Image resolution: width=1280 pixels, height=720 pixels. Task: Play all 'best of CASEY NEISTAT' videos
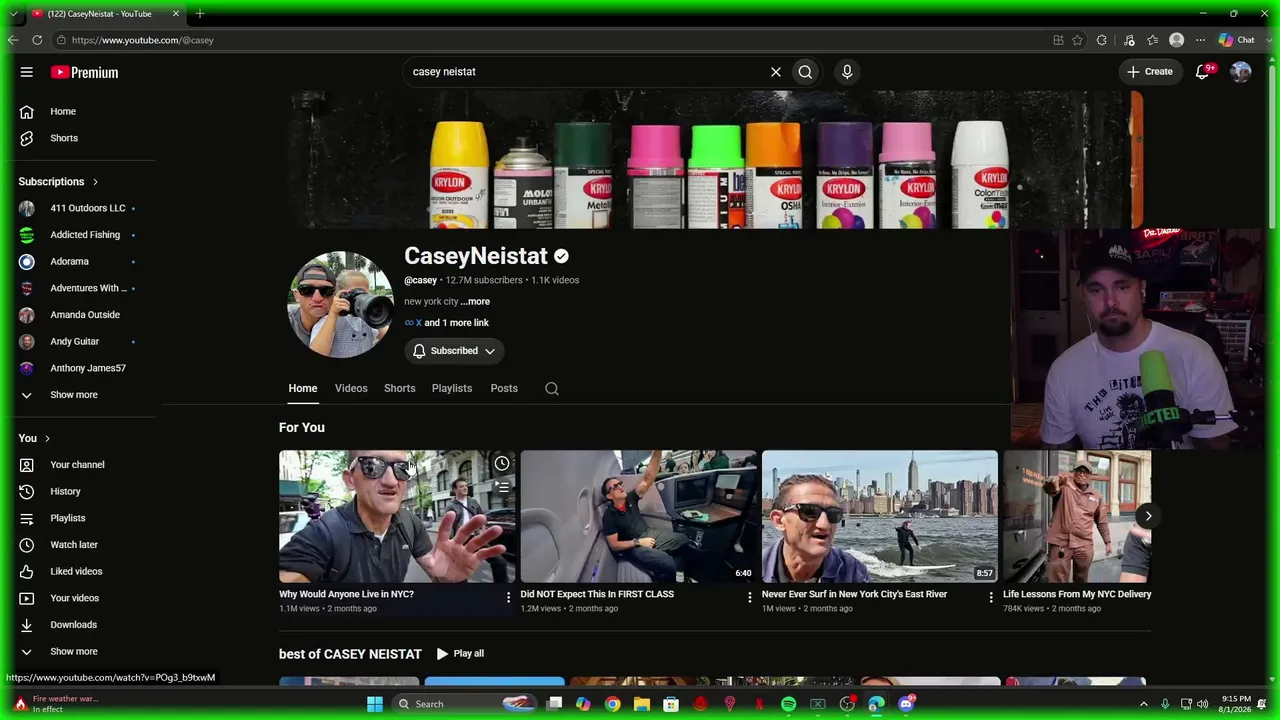[460, 654]
